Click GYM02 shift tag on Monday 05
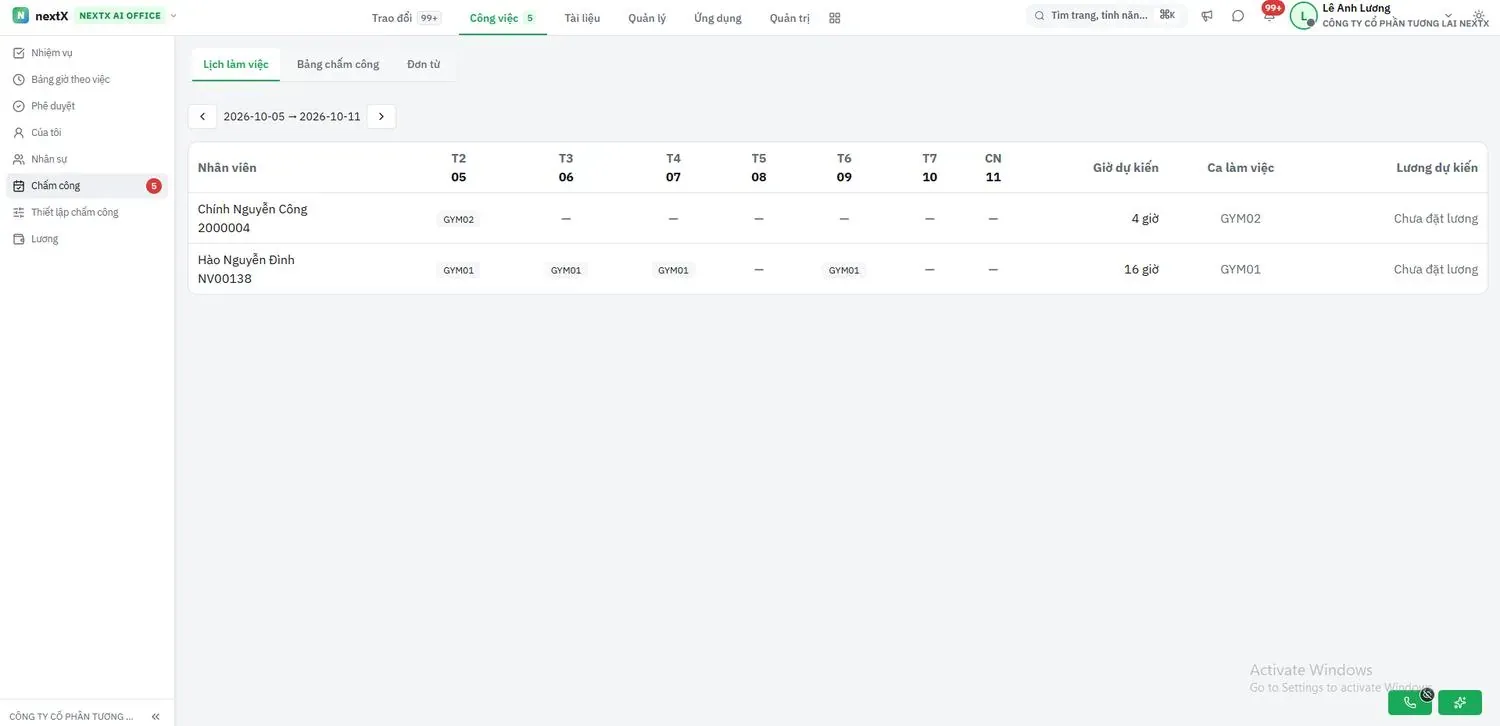The width and height of the screenshot is (1500, 726). click(x=459, y=219)
